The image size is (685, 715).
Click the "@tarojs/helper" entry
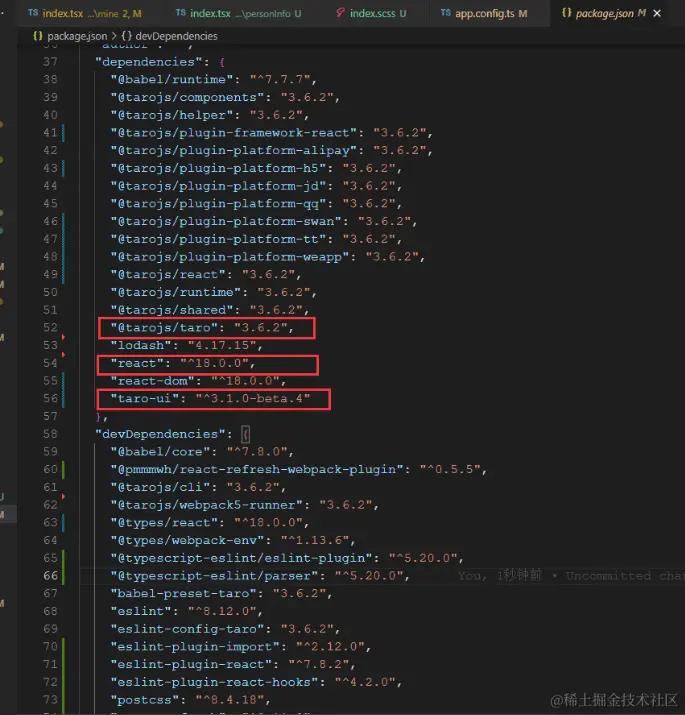point(209,115)
